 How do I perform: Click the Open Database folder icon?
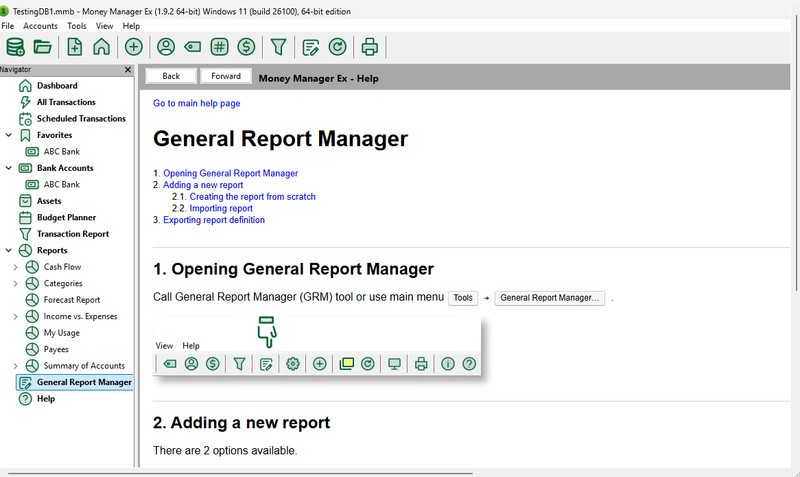tap(42, 47)
